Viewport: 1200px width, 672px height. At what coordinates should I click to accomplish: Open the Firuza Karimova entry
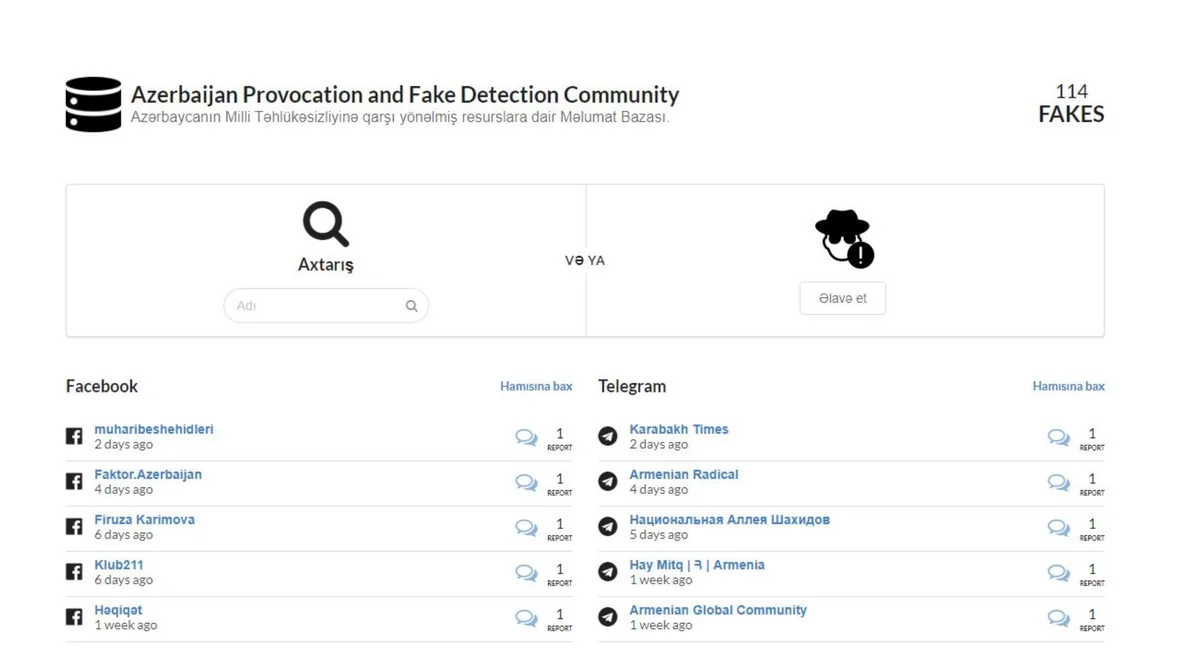145,519
